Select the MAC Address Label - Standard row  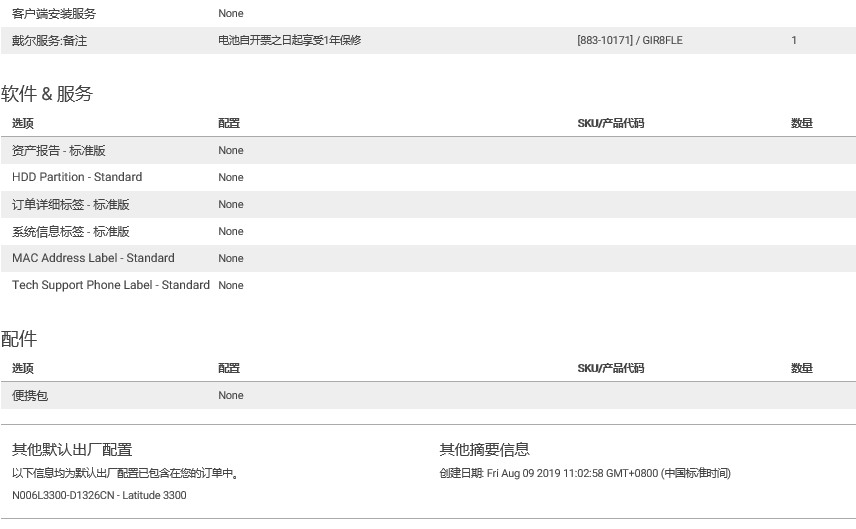(x=93, y=258)
